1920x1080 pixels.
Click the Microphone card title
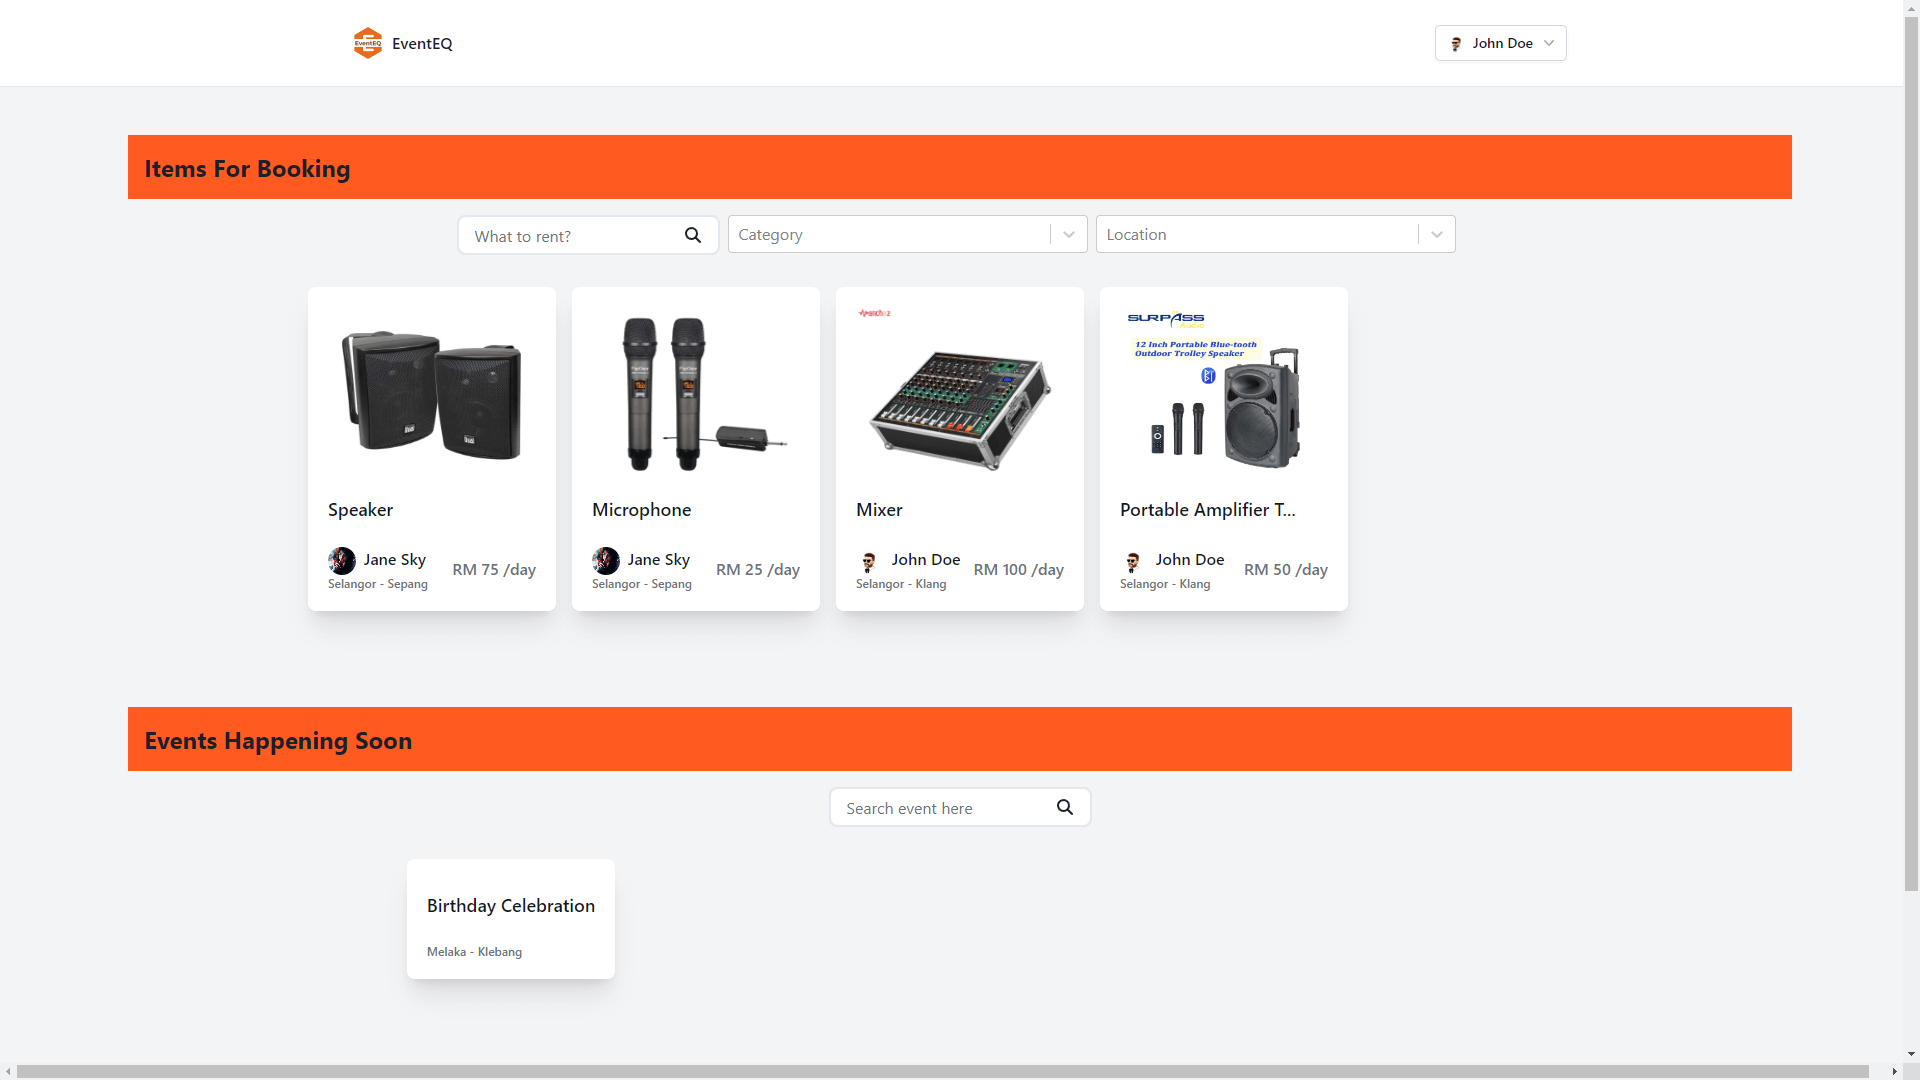click(641, 510)
